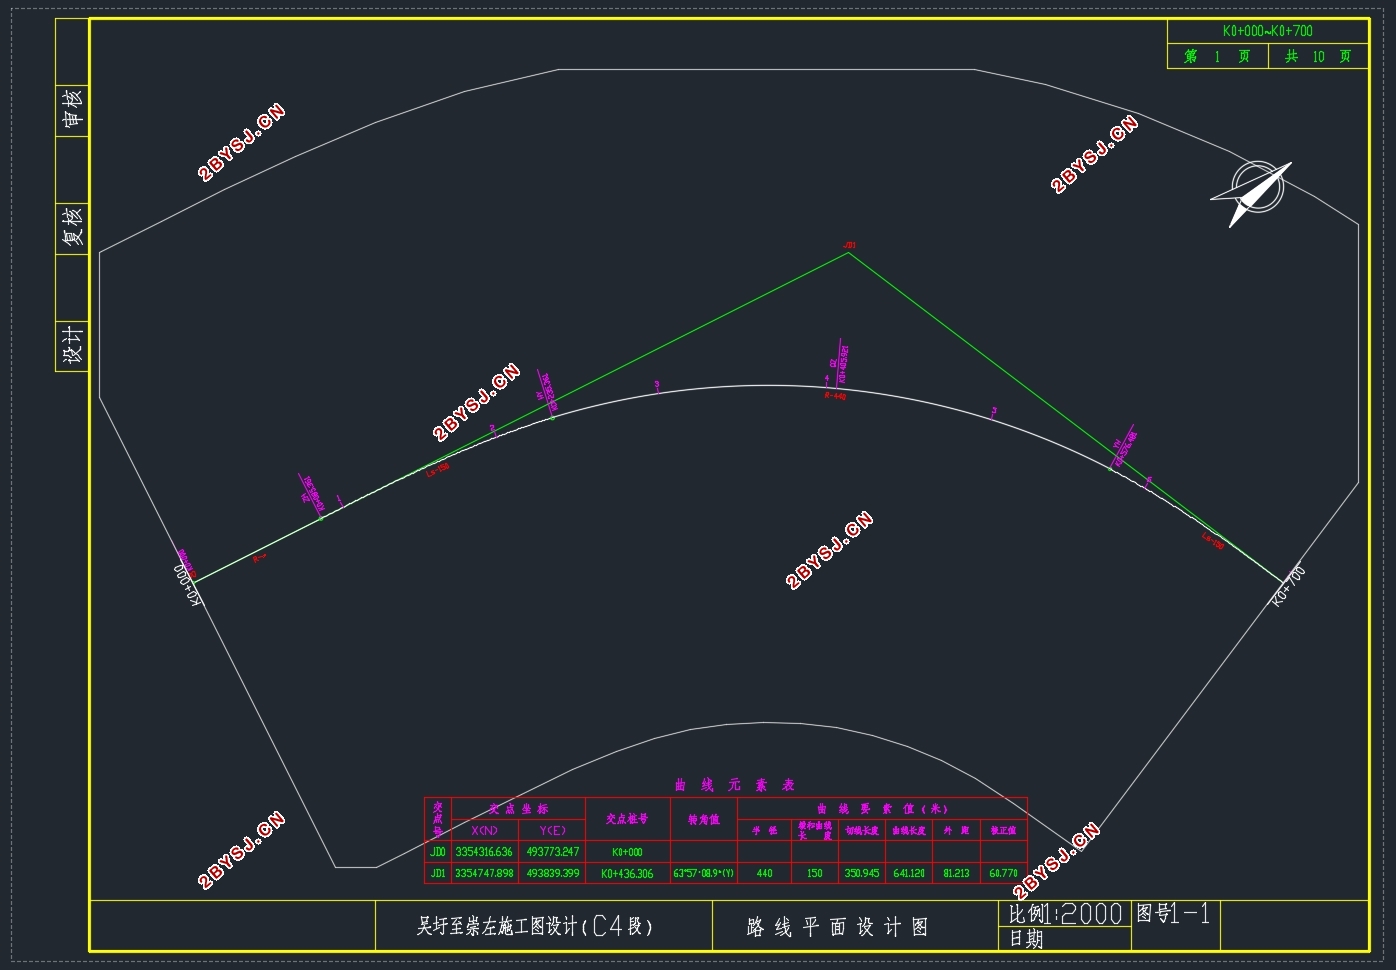Viewport: 1396px width, 970px height.
Task: Click the 'X(N)' column header
Action: [485, 831]
